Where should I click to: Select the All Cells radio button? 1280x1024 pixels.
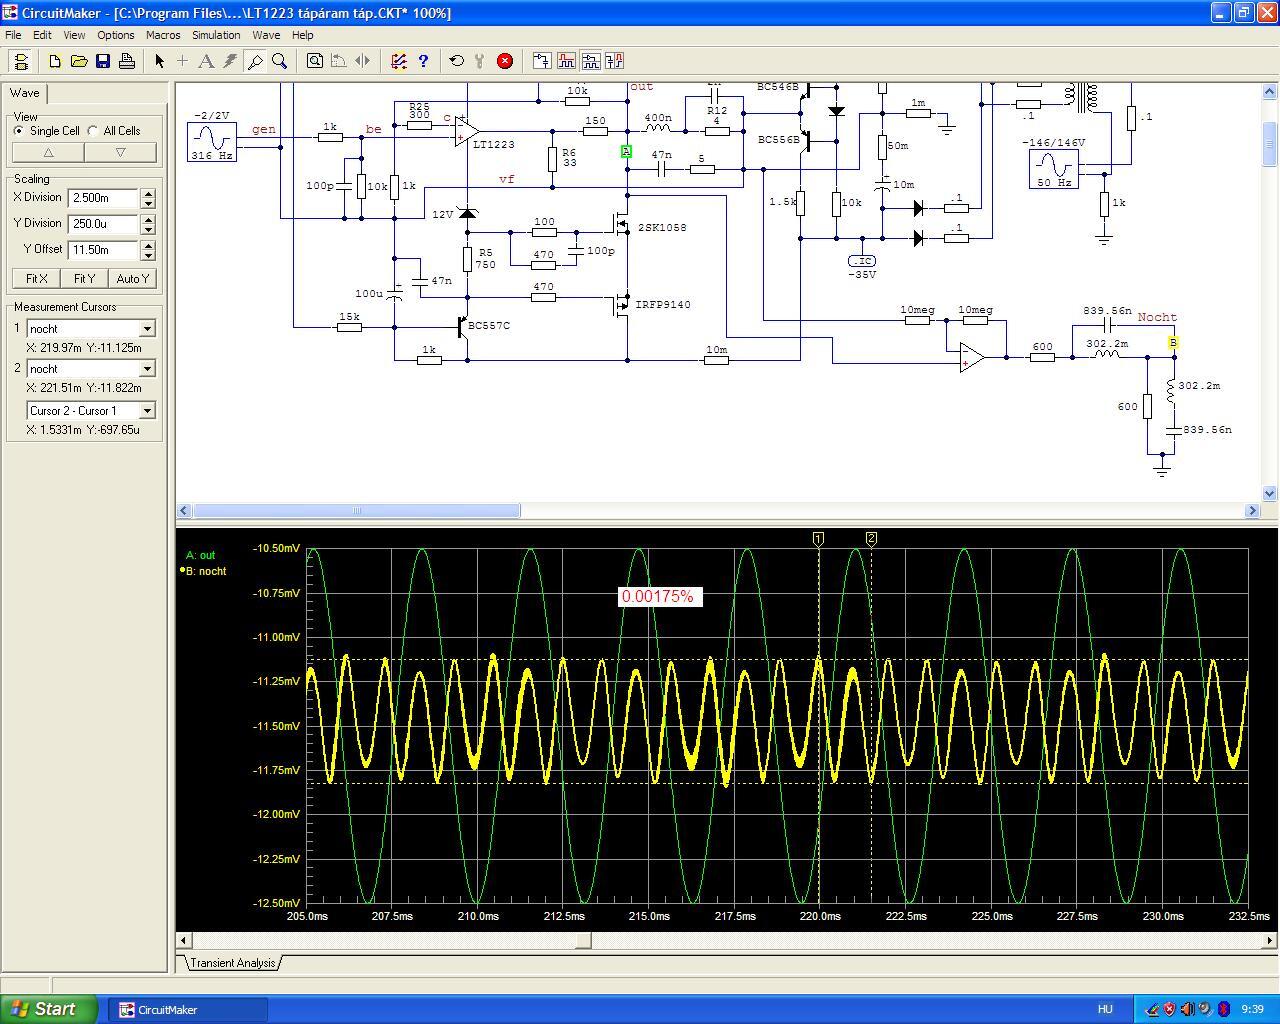pos(93,131)
